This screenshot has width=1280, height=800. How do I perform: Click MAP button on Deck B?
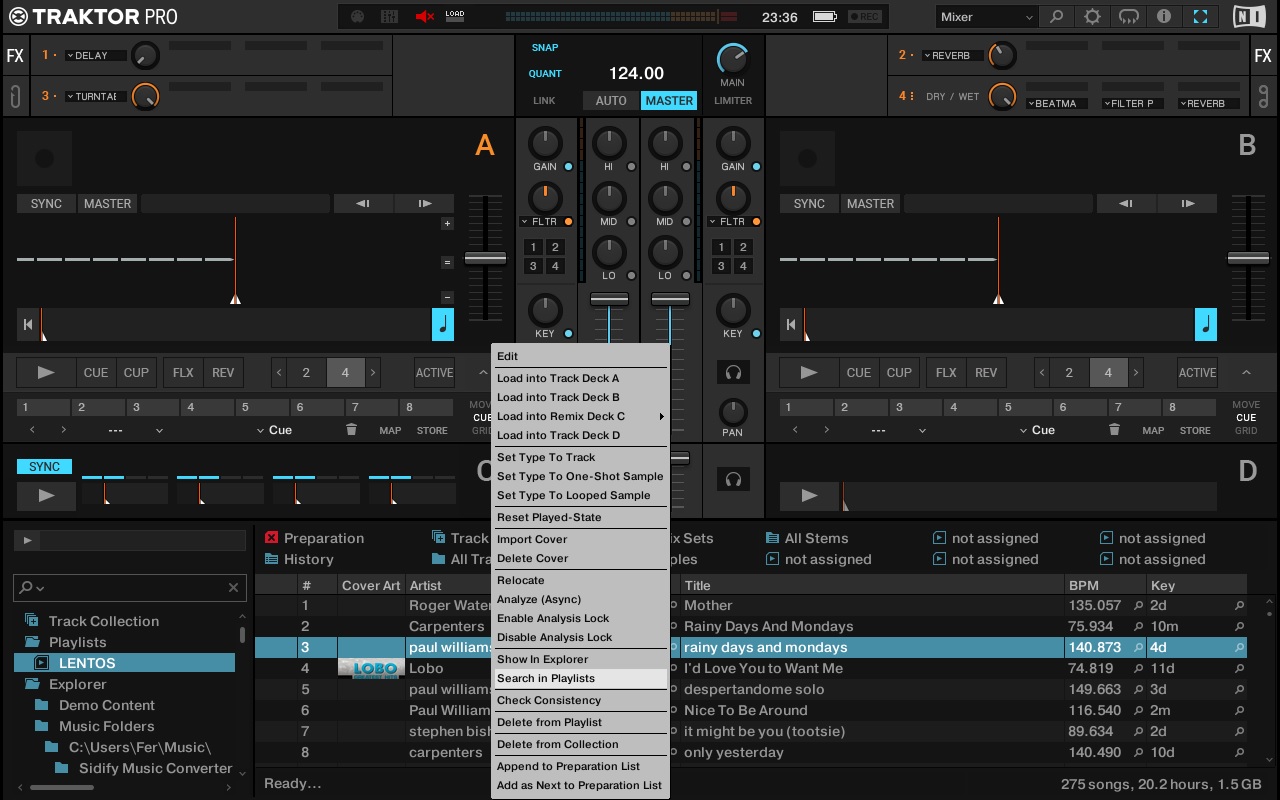click(1153, 431)
